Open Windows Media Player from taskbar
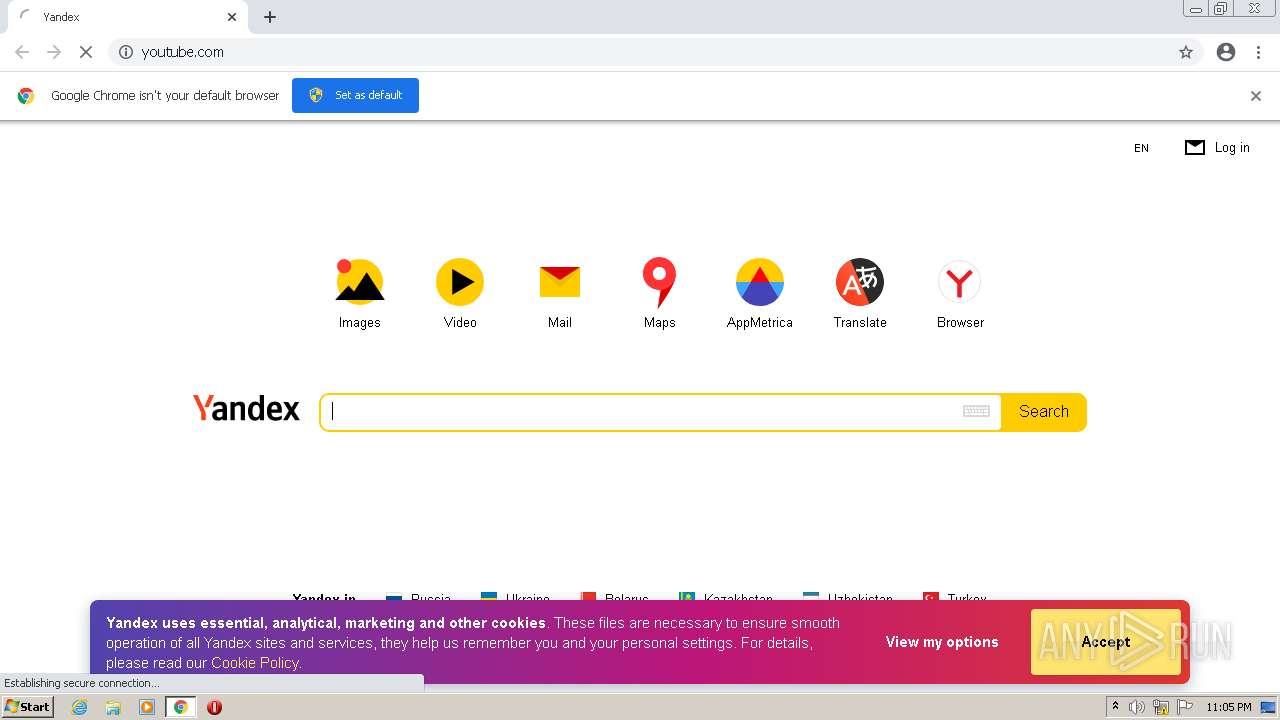Viewport: 1280px width, 720px height. coord(147,707)
